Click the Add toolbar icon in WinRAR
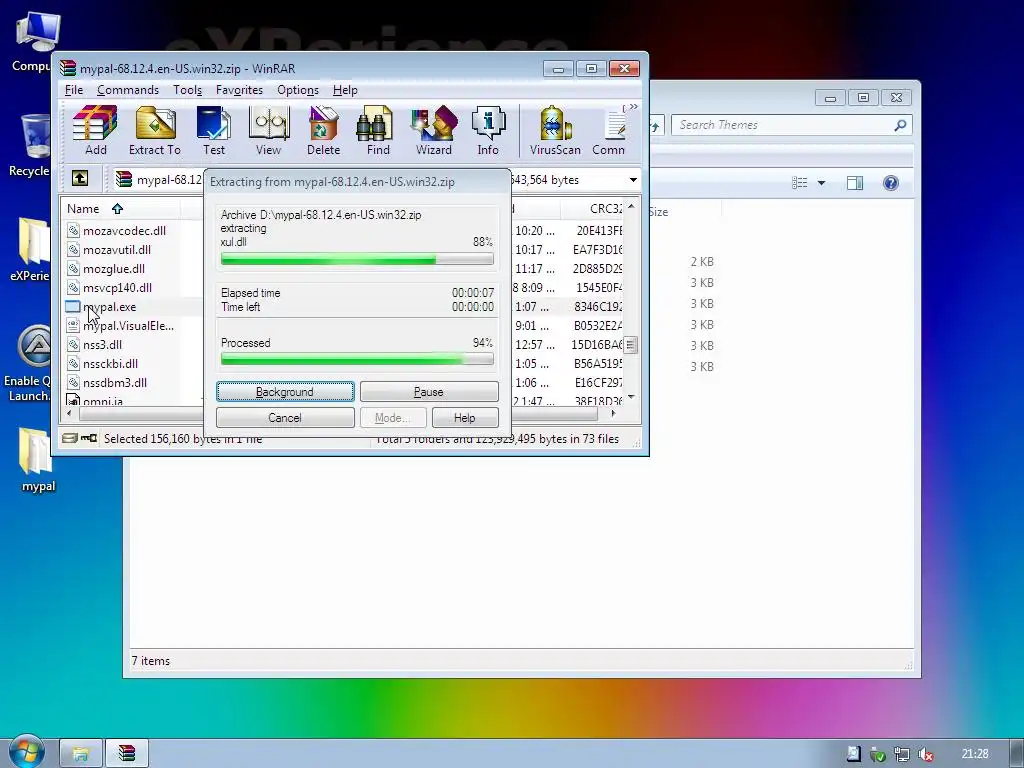The image size is (1024, 768). [x=95, y=131]
